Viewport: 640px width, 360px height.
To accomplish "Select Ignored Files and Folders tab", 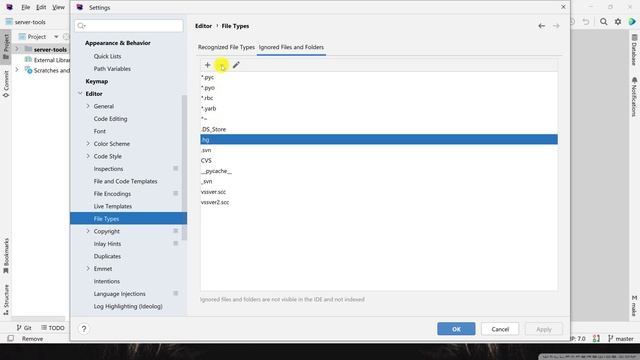I will pyautogui.click(x=291, y=47).
